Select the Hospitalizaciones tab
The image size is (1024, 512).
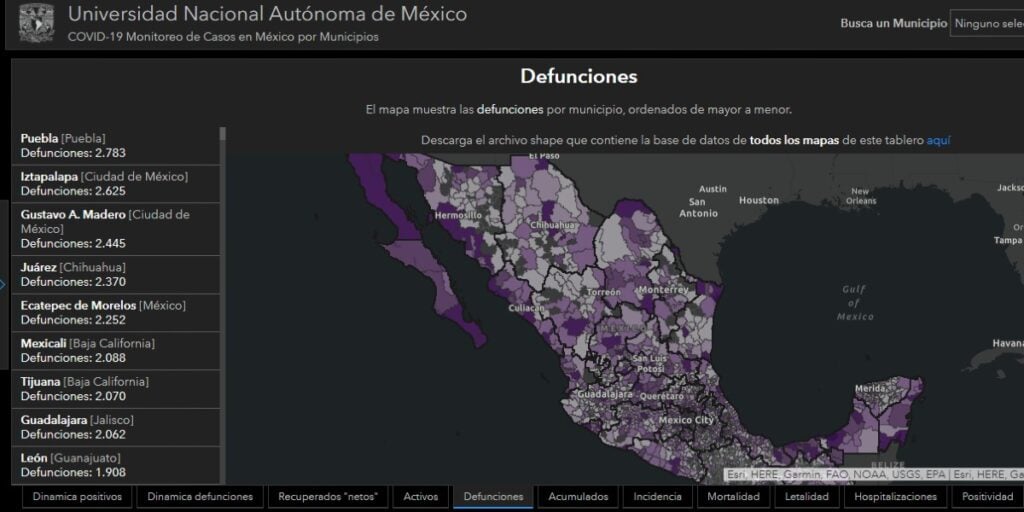(x=895, y=496)
